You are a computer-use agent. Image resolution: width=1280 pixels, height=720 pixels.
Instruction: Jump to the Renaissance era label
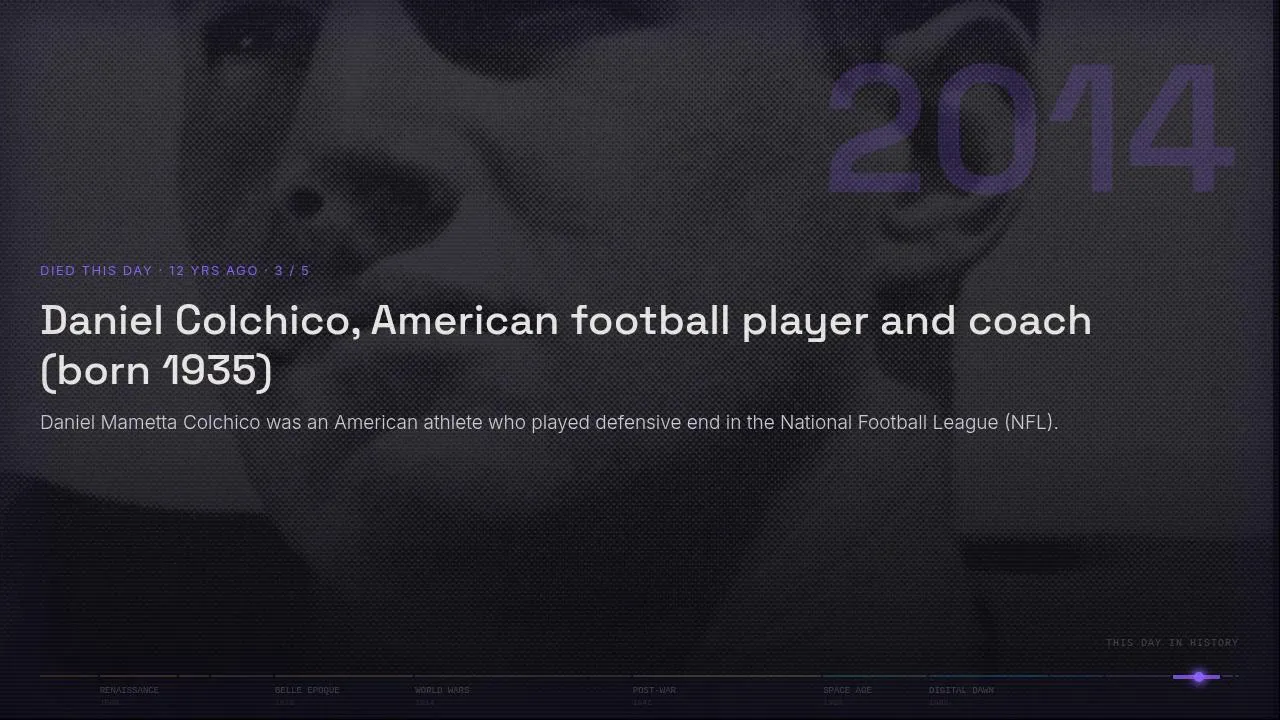coord(129,690)
